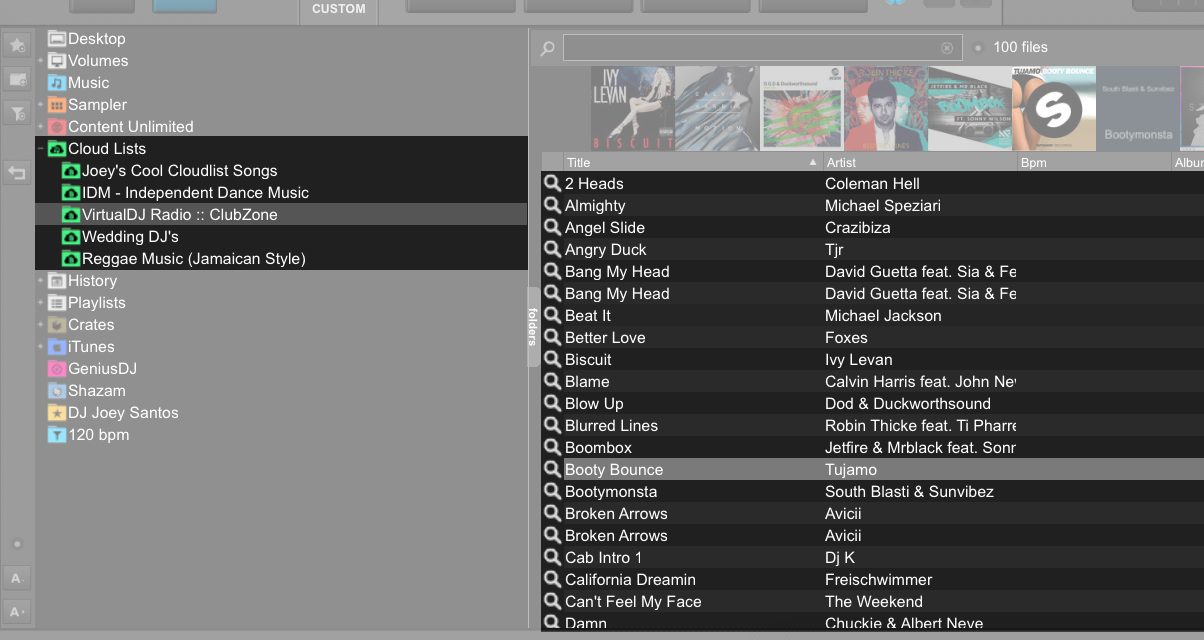Sort by the Bpm column header
This screenshot has width=1204, height=640.
tap(1093, 162)
